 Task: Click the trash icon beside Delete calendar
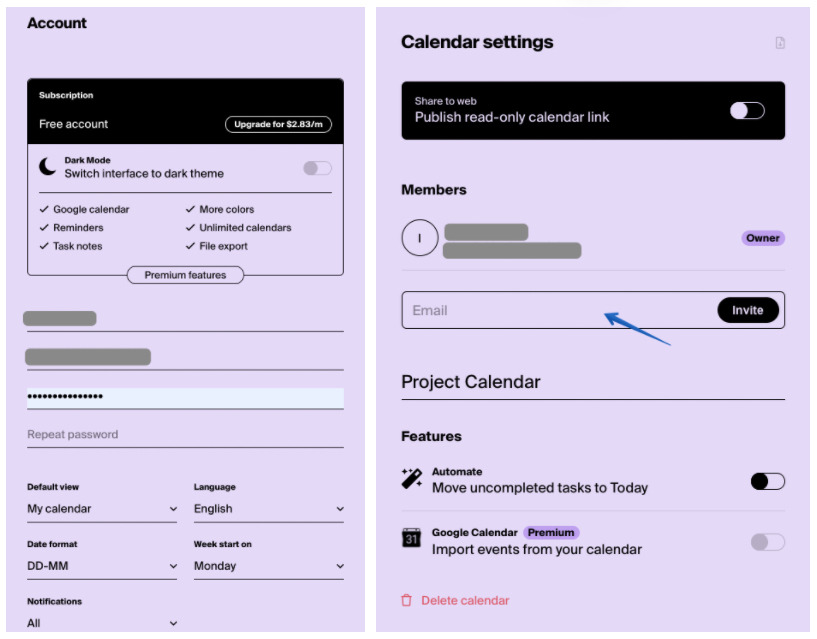tap(406, 600)
